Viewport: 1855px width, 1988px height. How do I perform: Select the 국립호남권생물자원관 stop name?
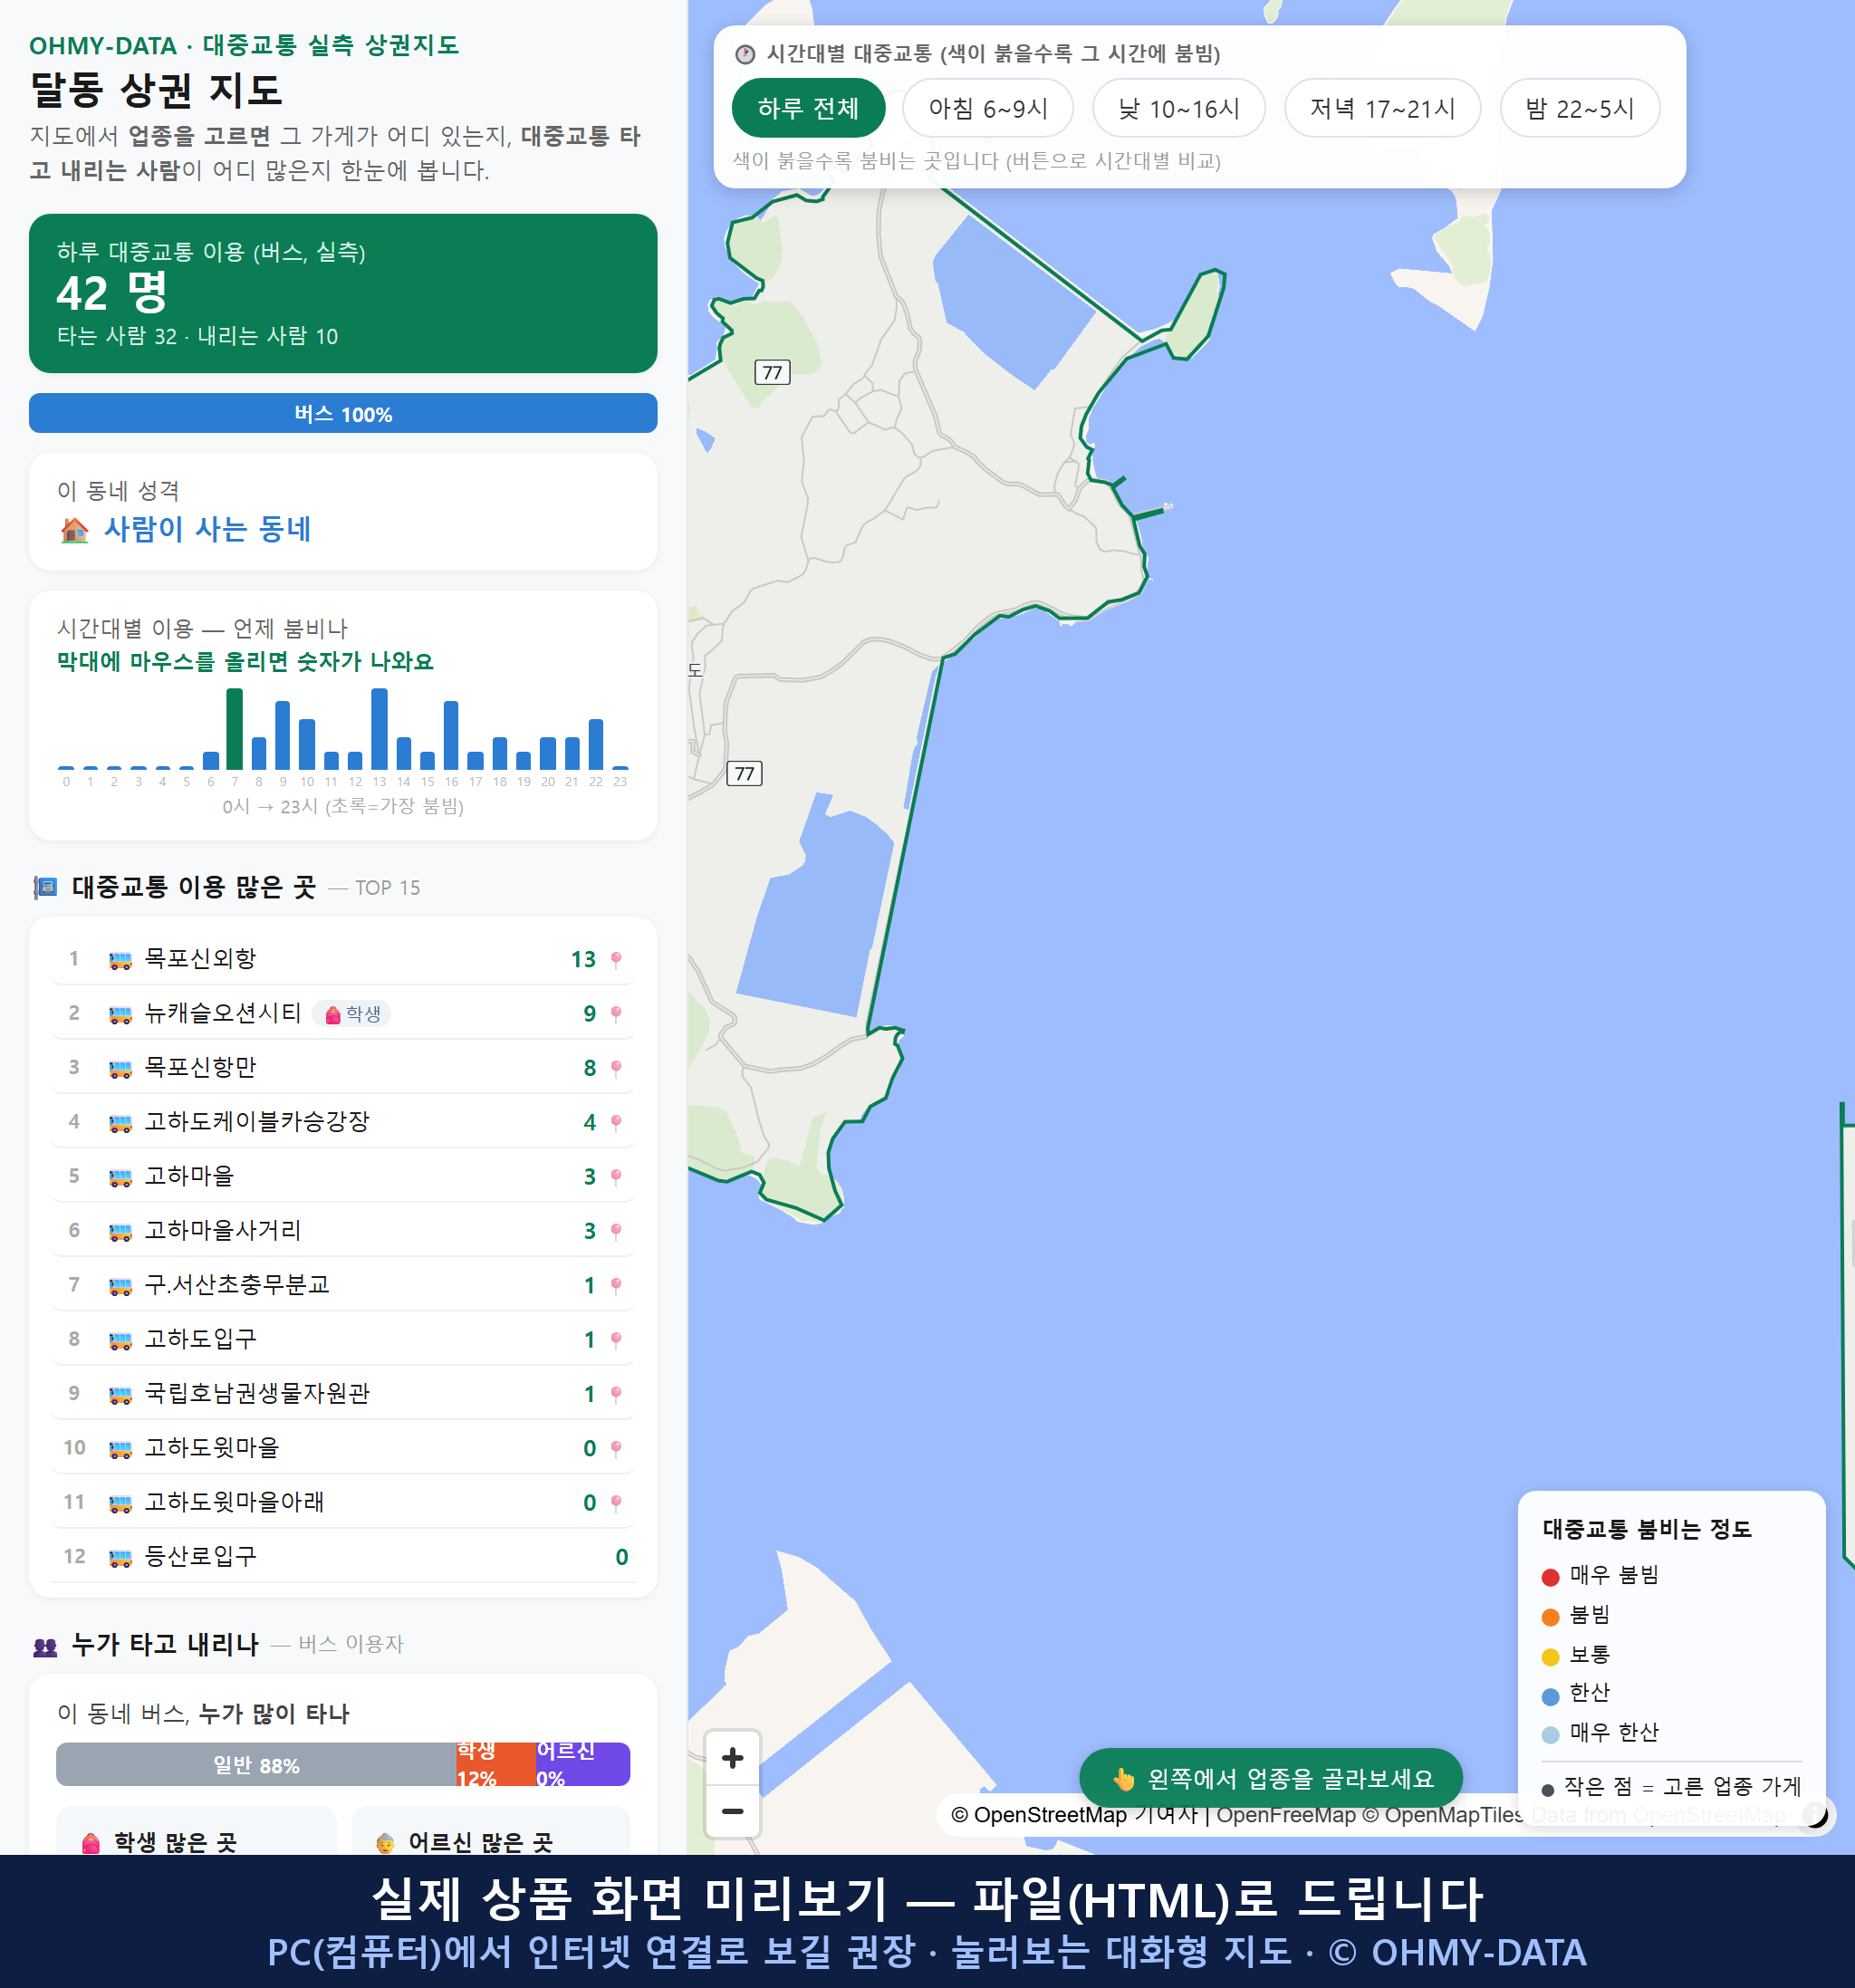click(x=257, y=1393)
